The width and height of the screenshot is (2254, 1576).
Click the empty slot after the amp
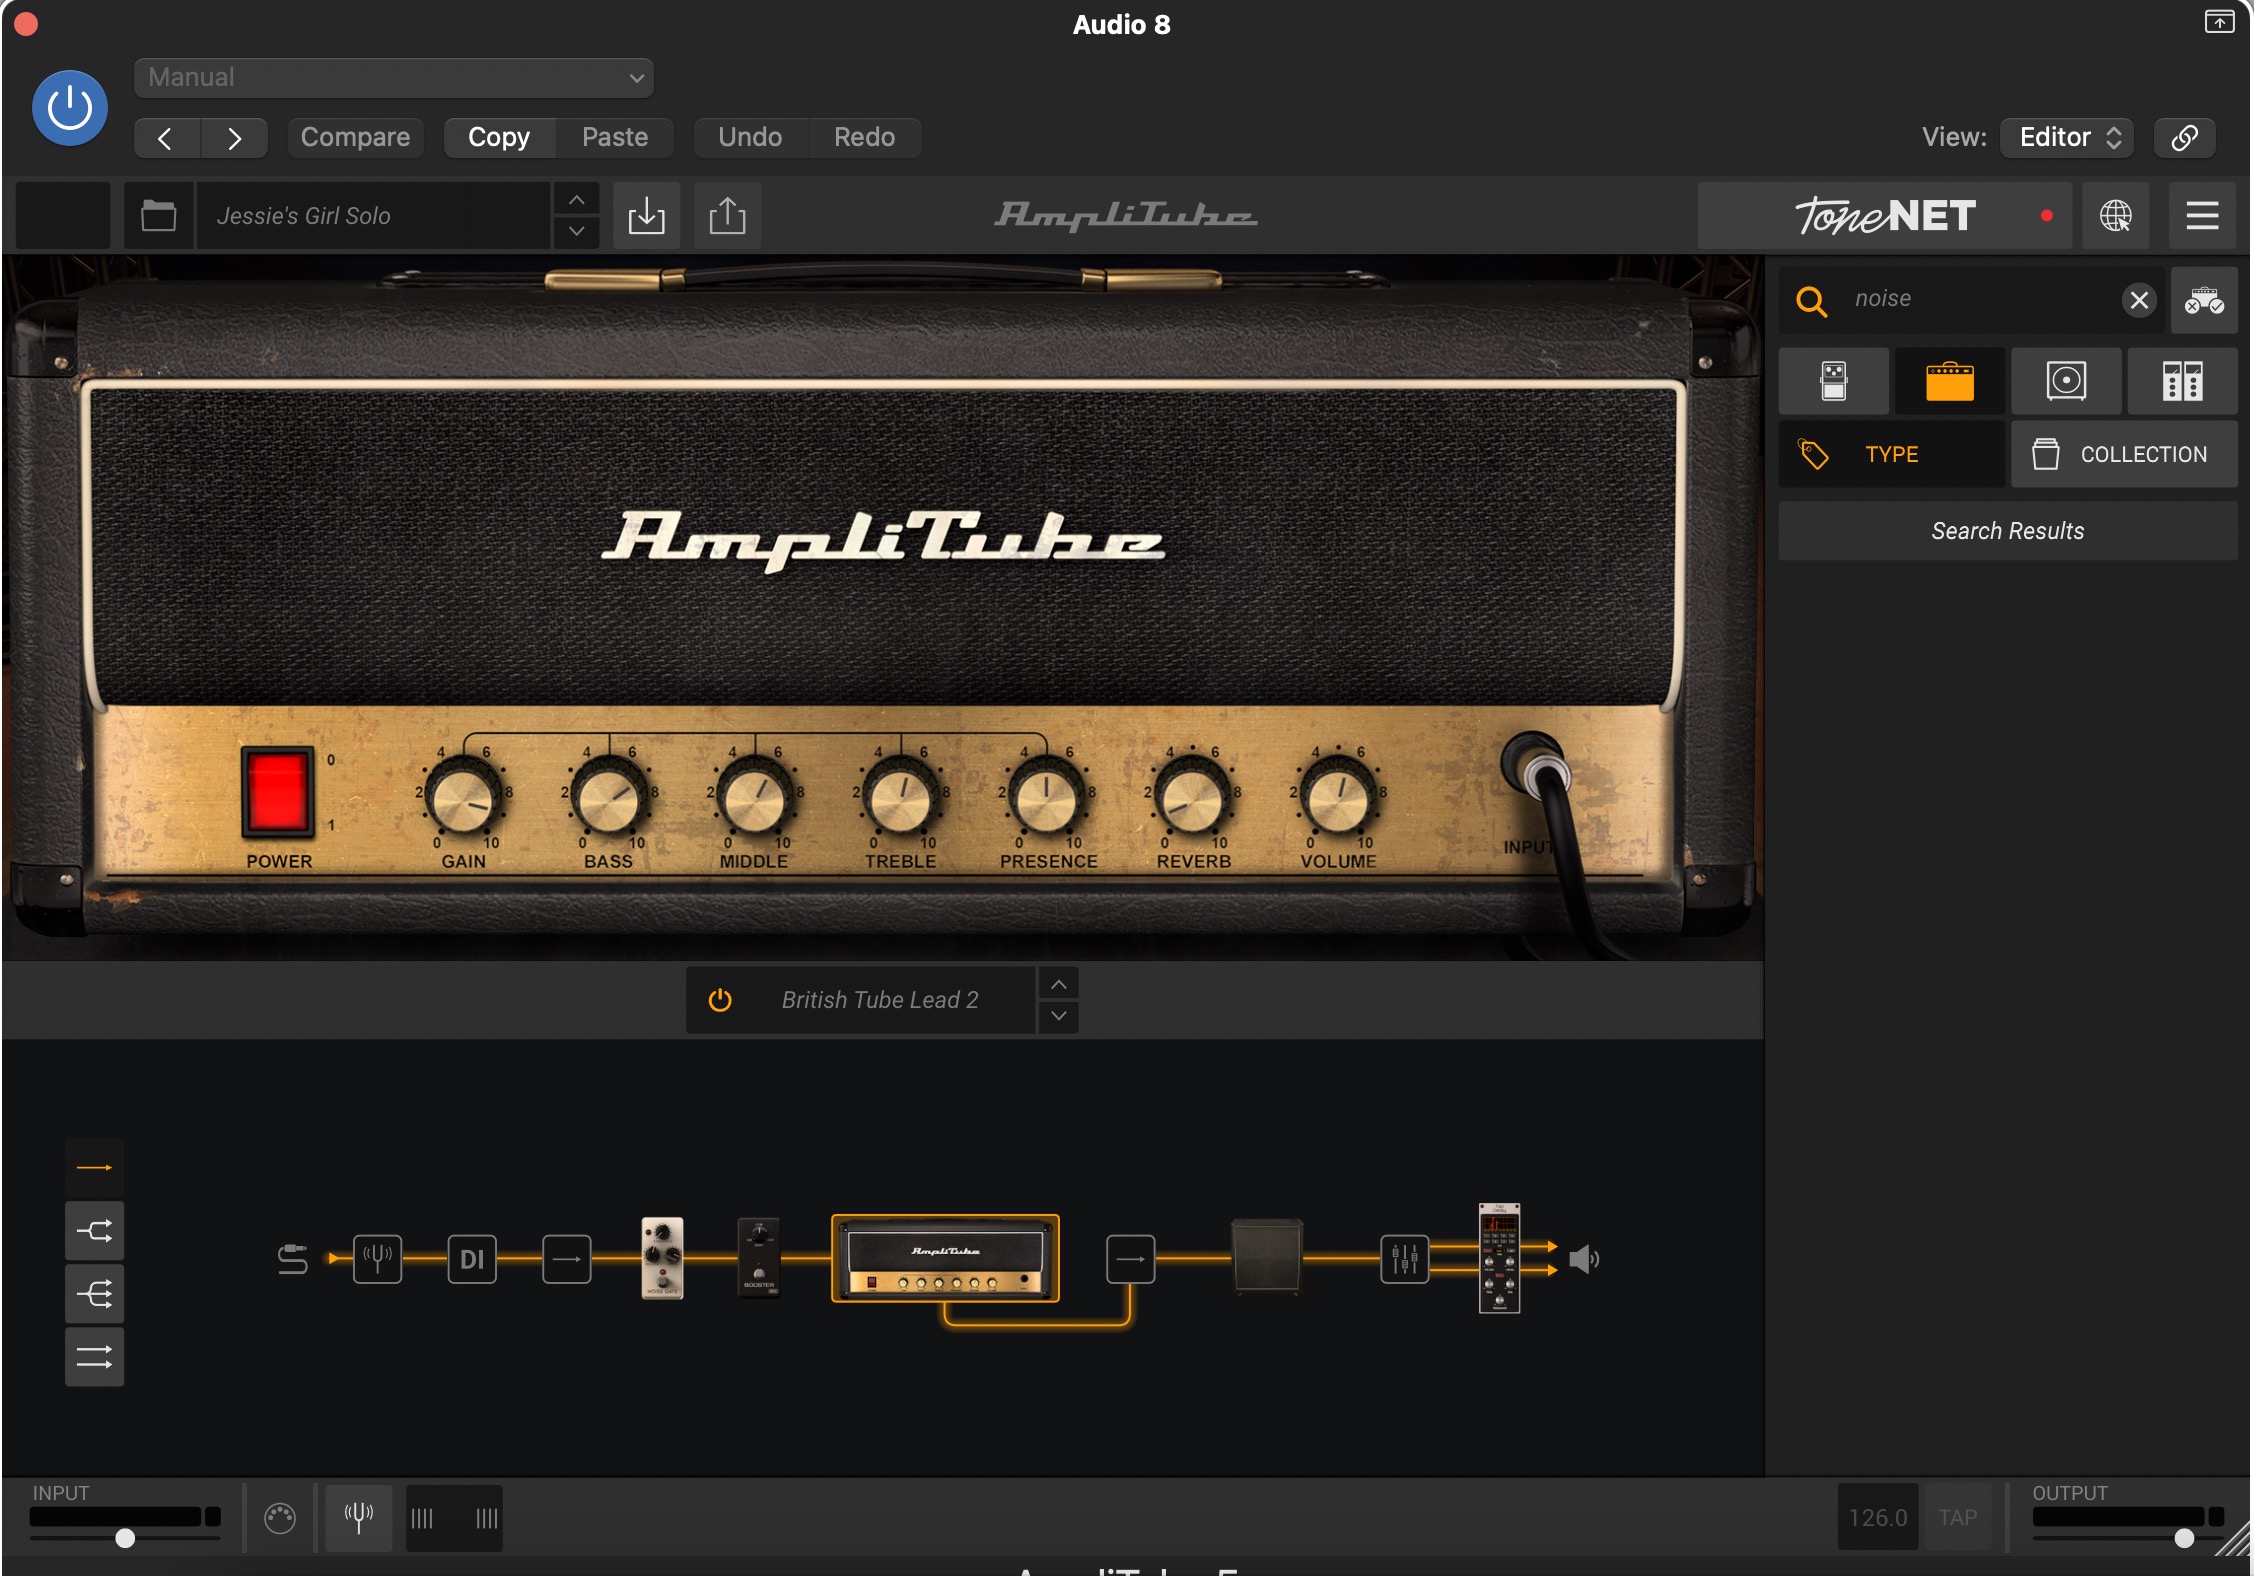pyautogui.click(x=1131, y=1259)
